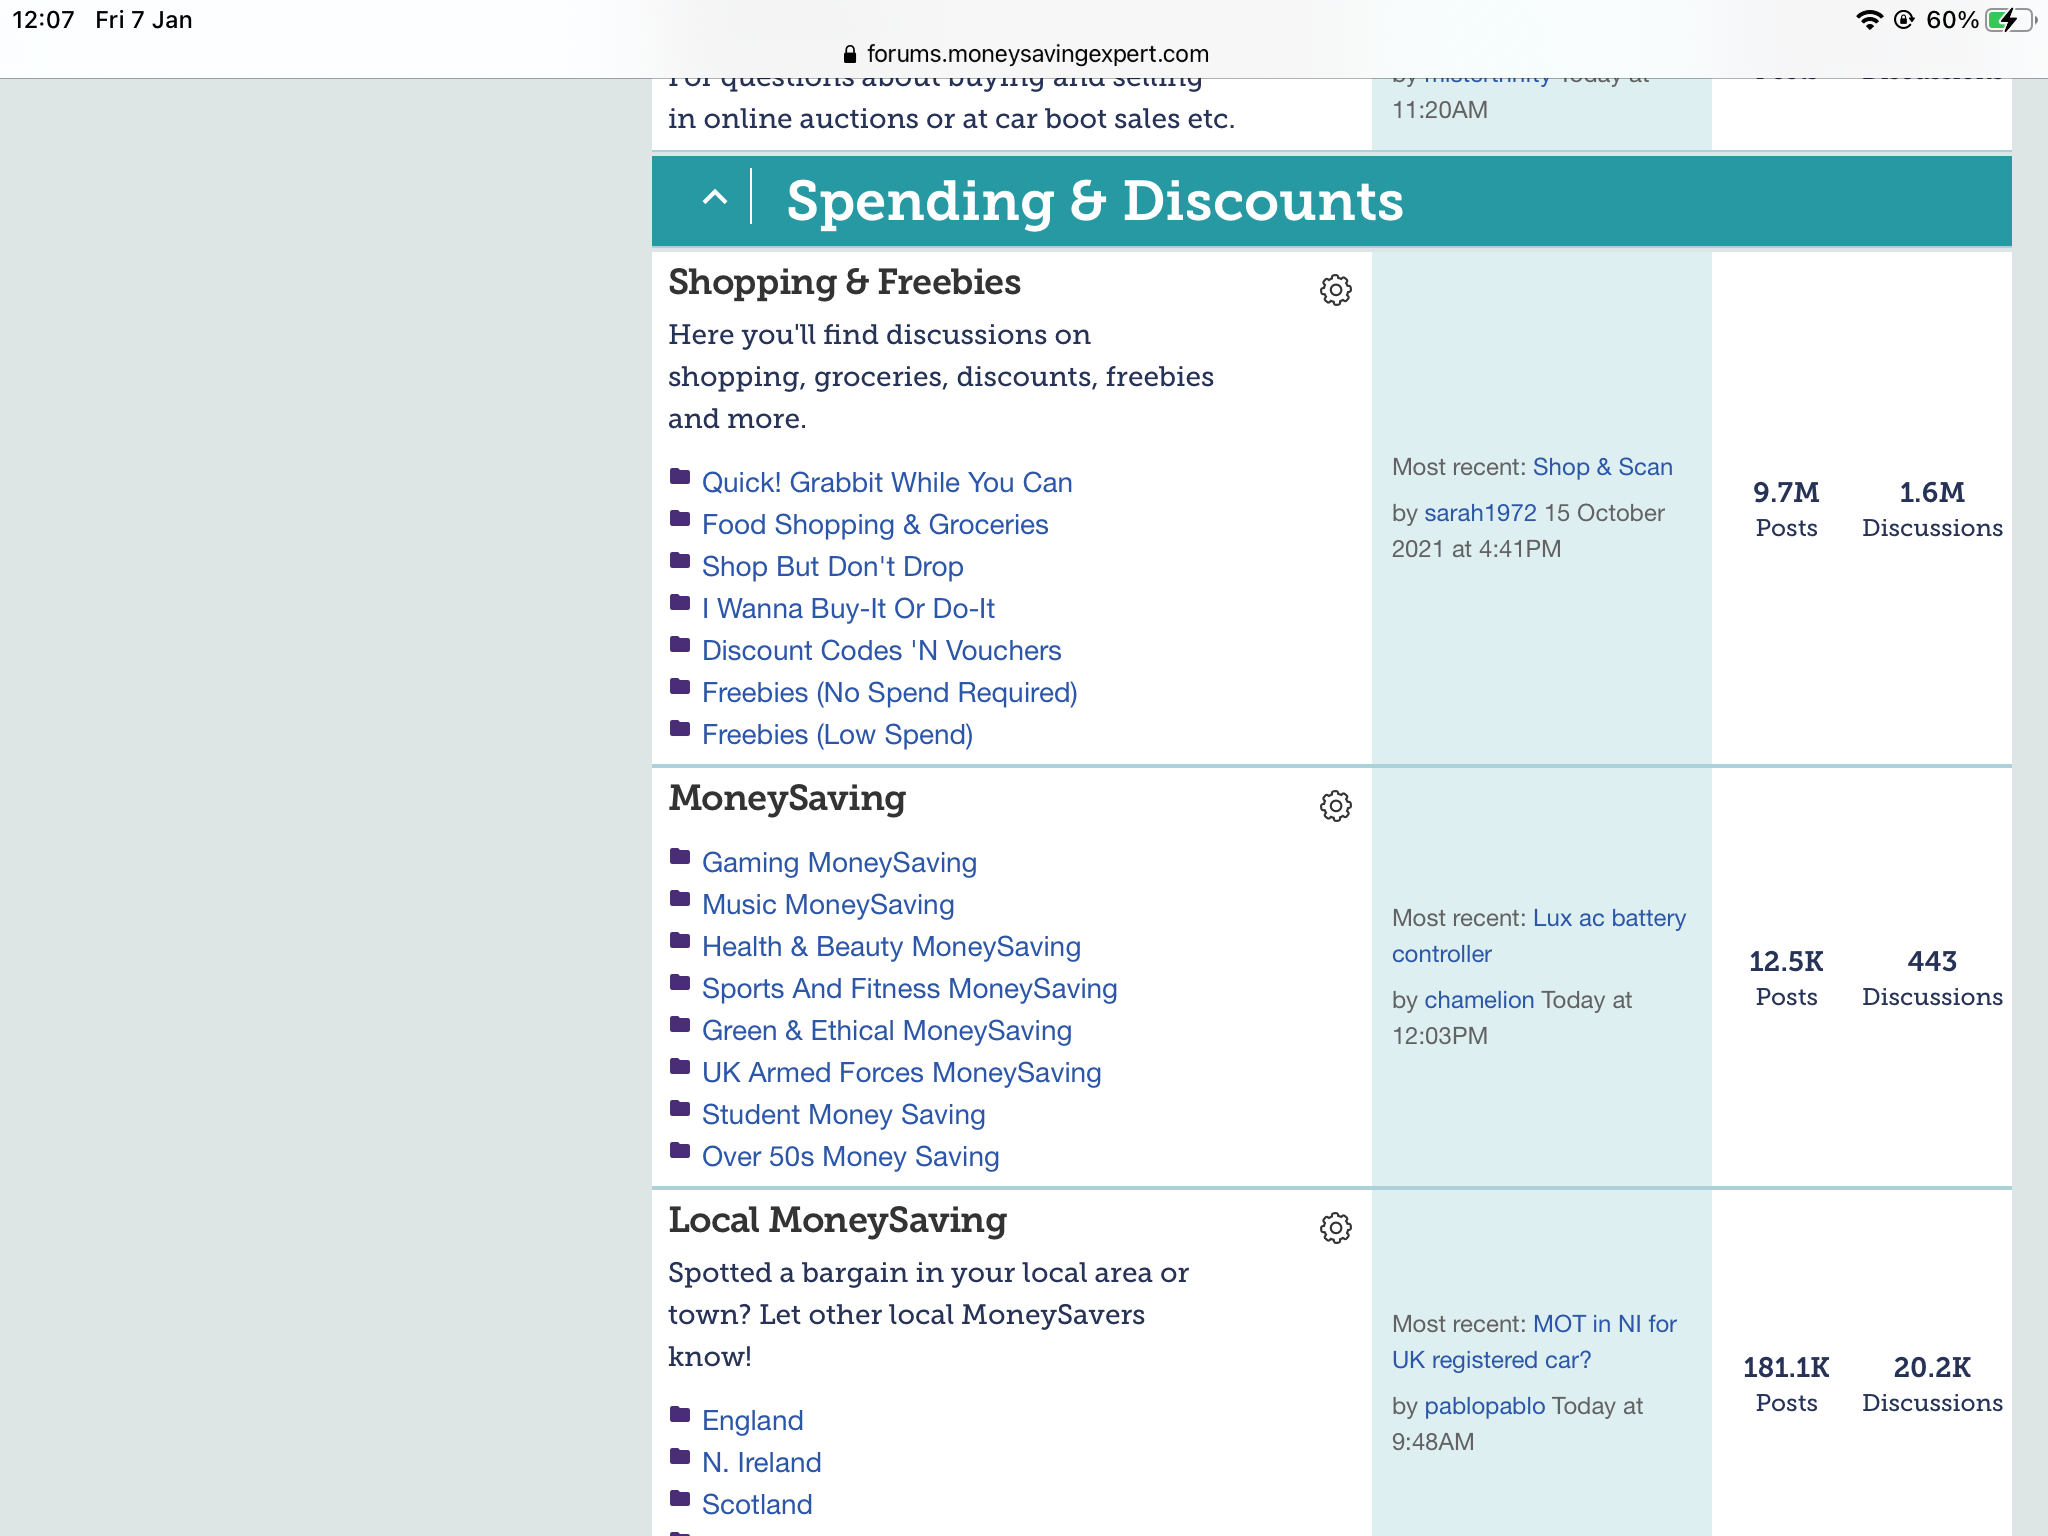
Task: Open I Wanna Buy-It Or Do-It board
Action: click(848, 609)
